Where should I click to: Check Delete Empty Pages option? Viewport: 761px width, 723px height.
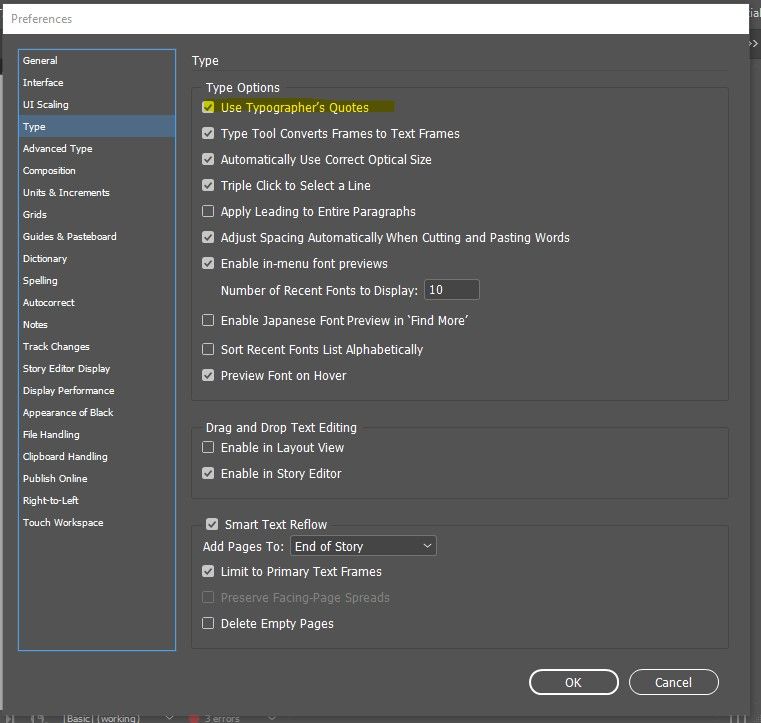[x=208, y=623]
